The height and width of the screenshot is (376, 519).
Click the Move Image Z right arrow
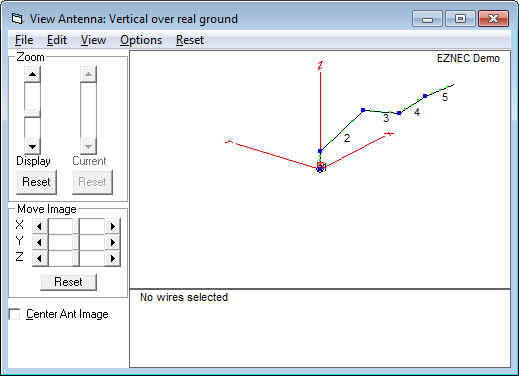(113, 258)
